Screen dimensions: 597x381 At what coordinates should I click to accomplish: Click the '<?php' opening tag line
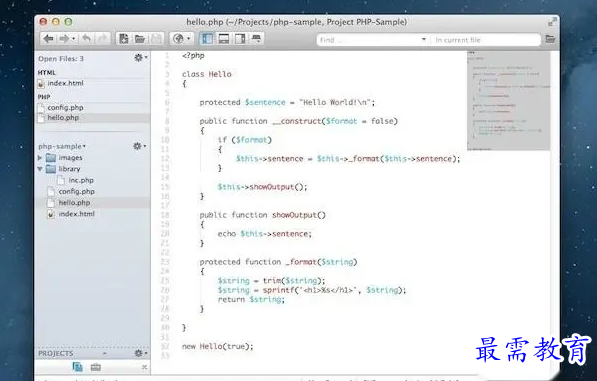pyautogui.click(x=193, y=56)
